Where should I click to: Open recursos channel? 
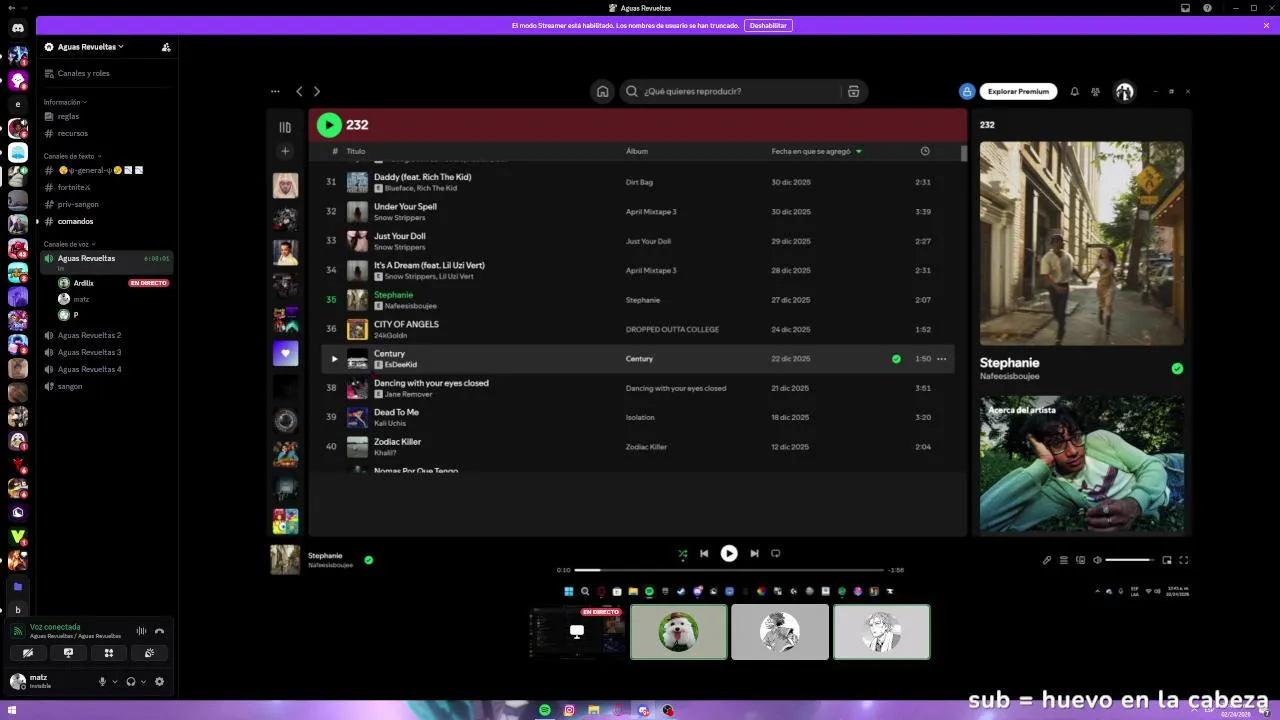106,133
